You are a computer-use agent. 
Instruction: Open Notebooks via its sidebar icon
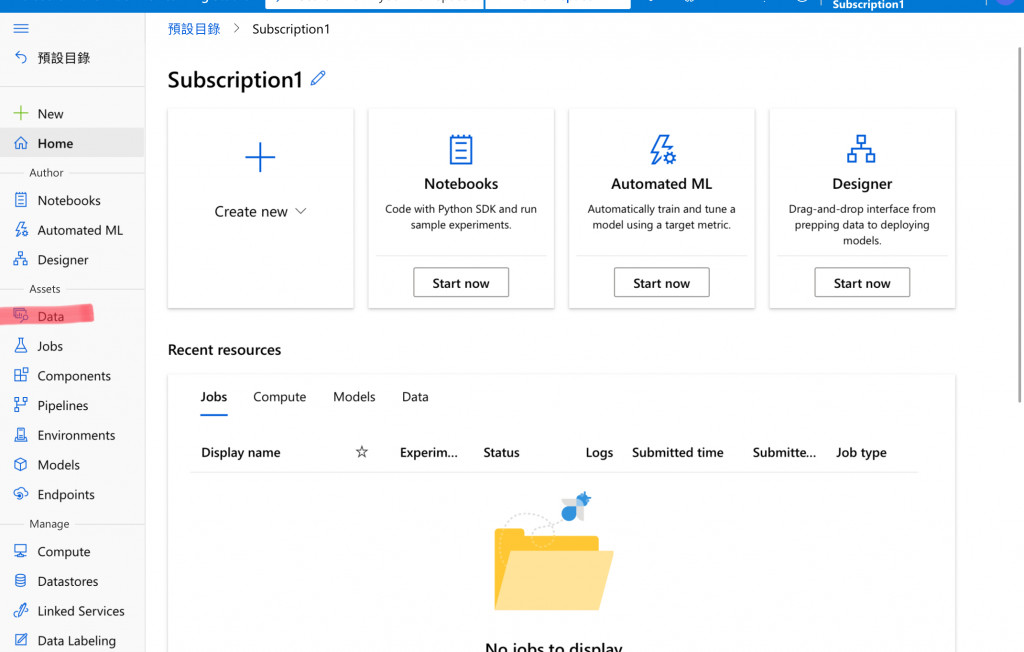tap(21, 200)
